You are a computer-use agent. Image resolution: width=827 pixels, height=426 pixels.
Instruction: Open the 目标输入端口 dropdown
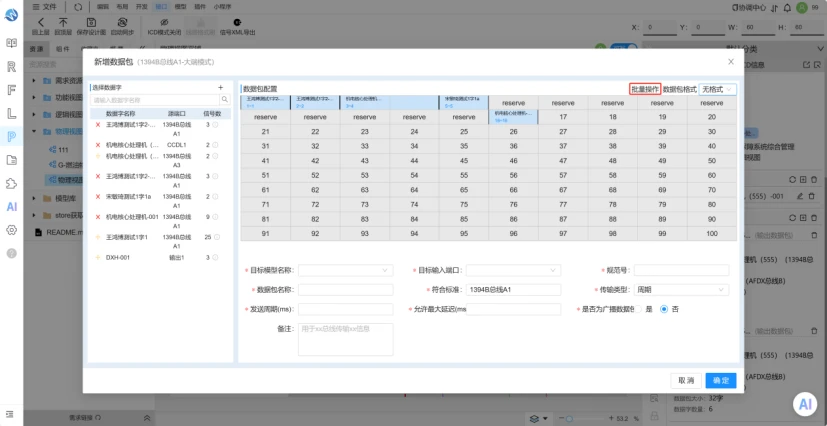click(x=513, y=270)
